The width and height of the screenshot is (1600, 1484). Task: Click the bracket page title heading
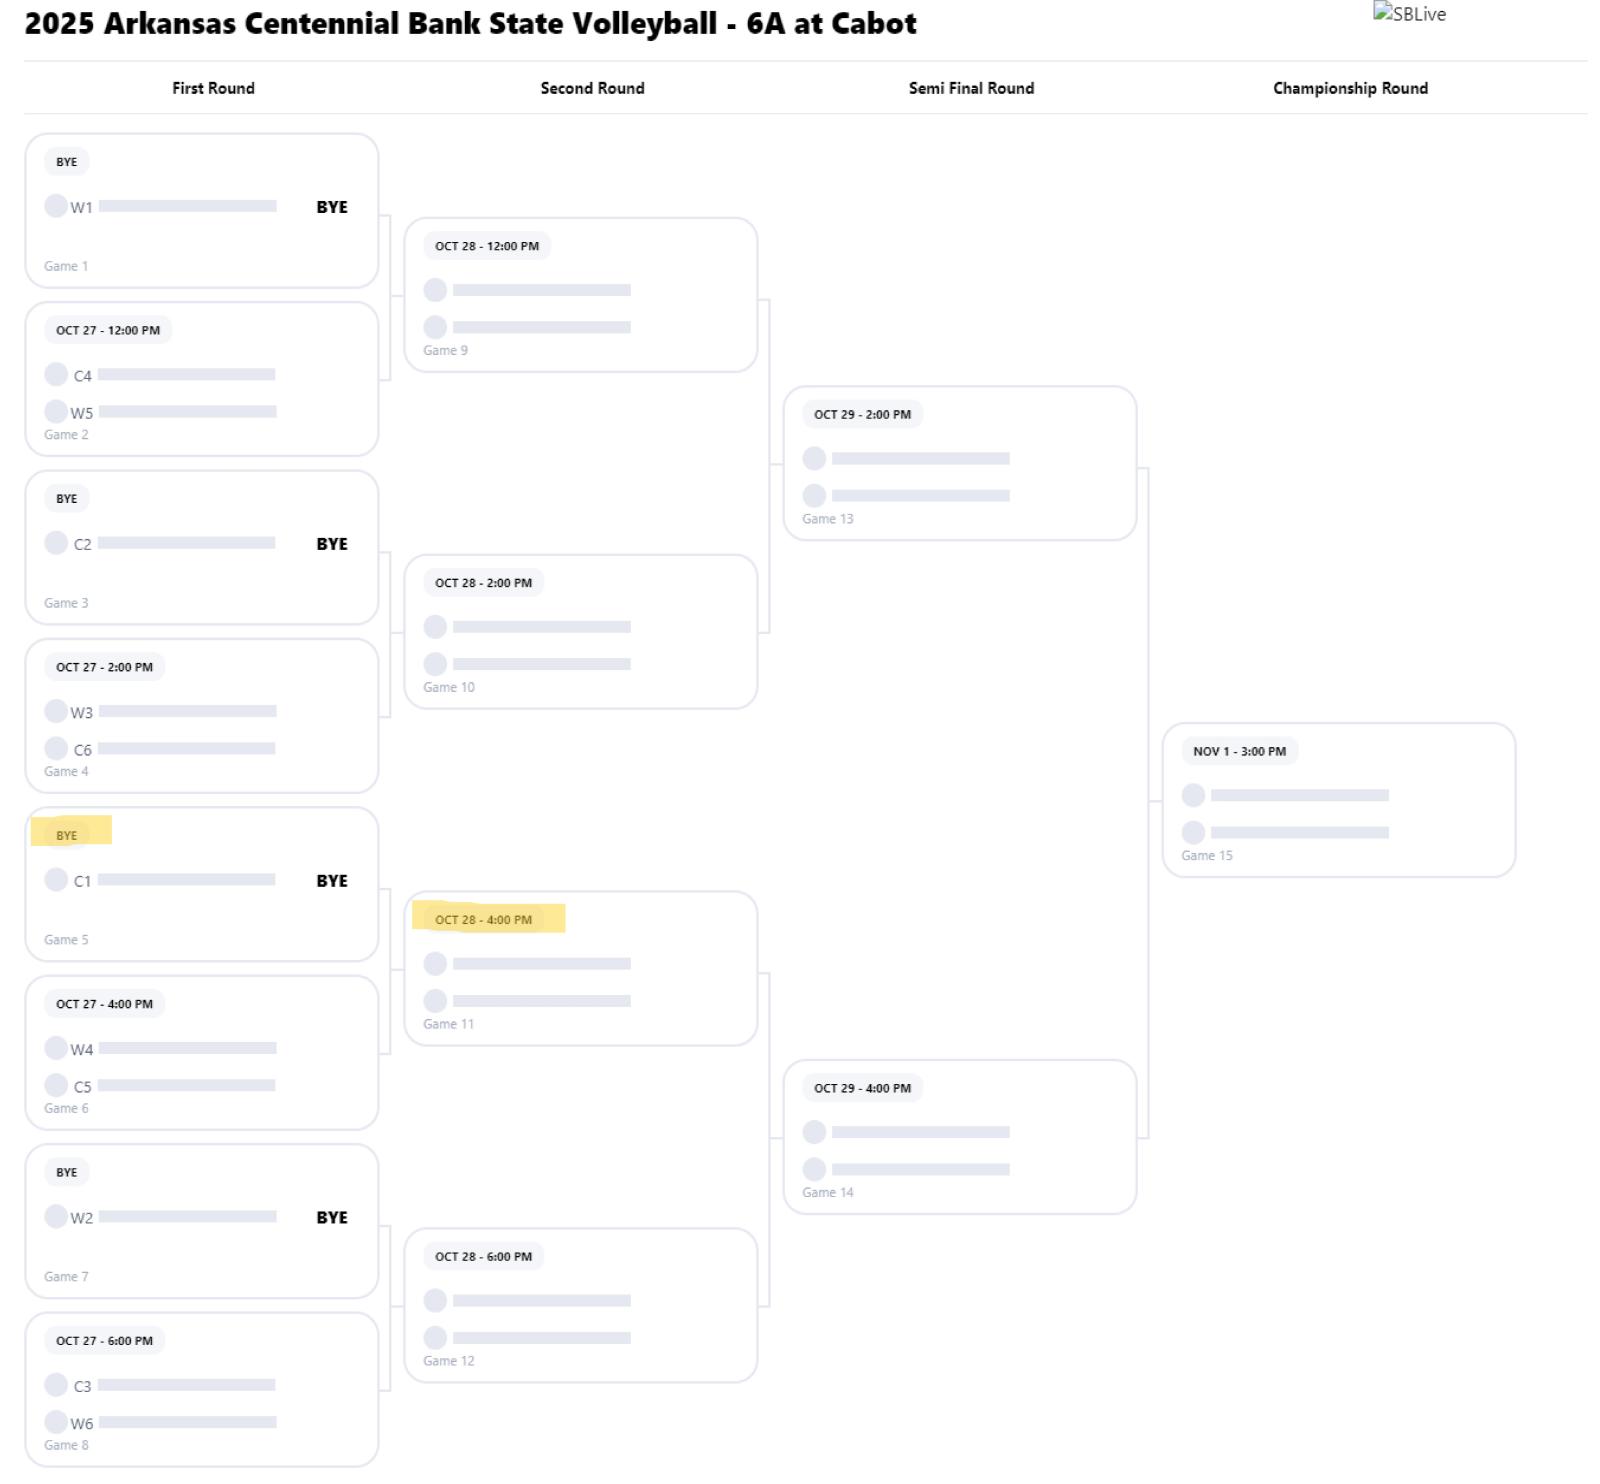(470, 24)
